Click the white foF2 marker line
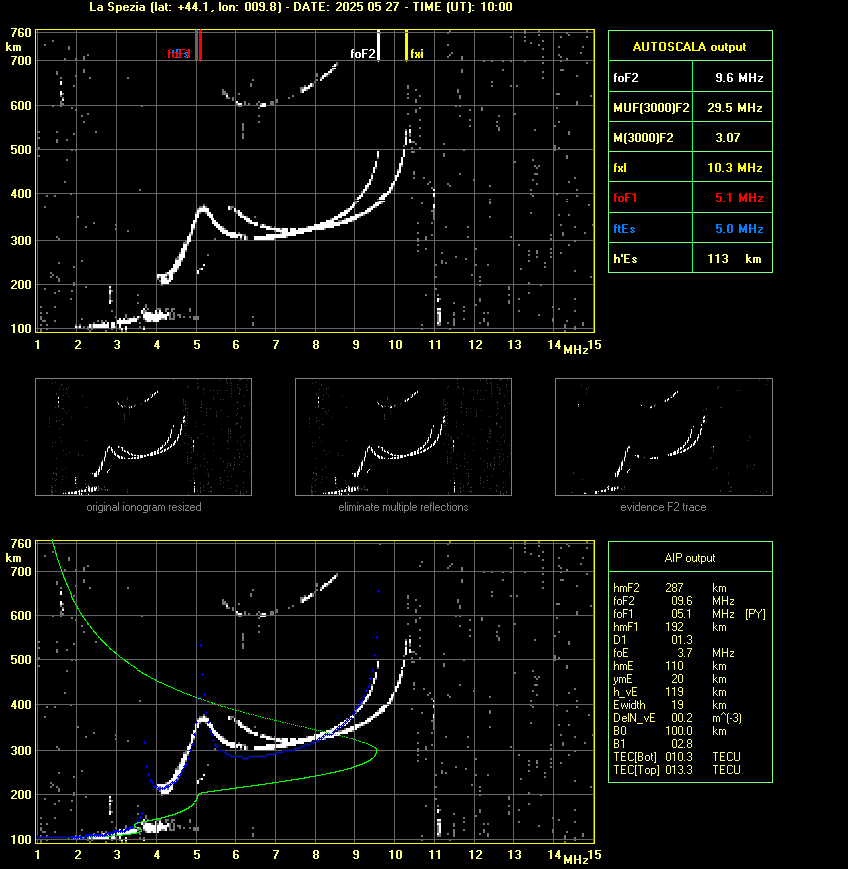848x869 pixels. click(379, 45)
